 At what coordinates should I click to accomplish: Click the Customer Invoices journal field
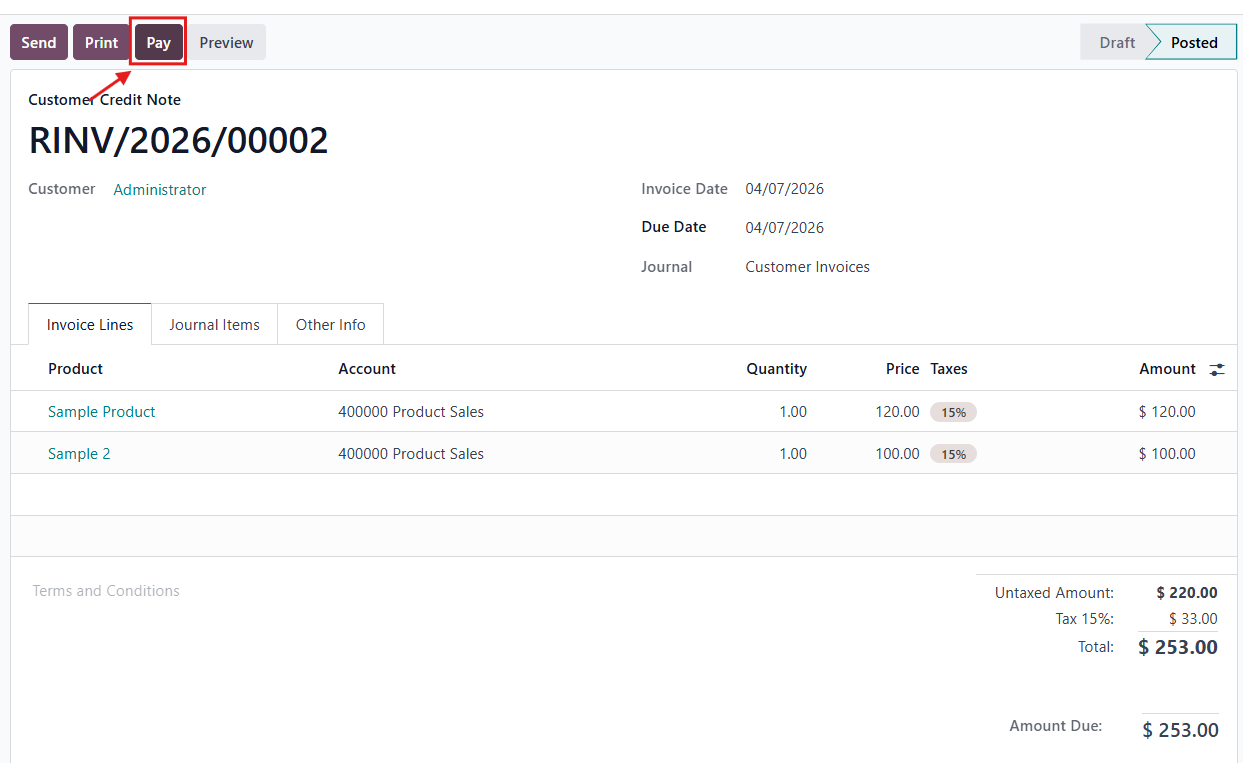point(807,267)
